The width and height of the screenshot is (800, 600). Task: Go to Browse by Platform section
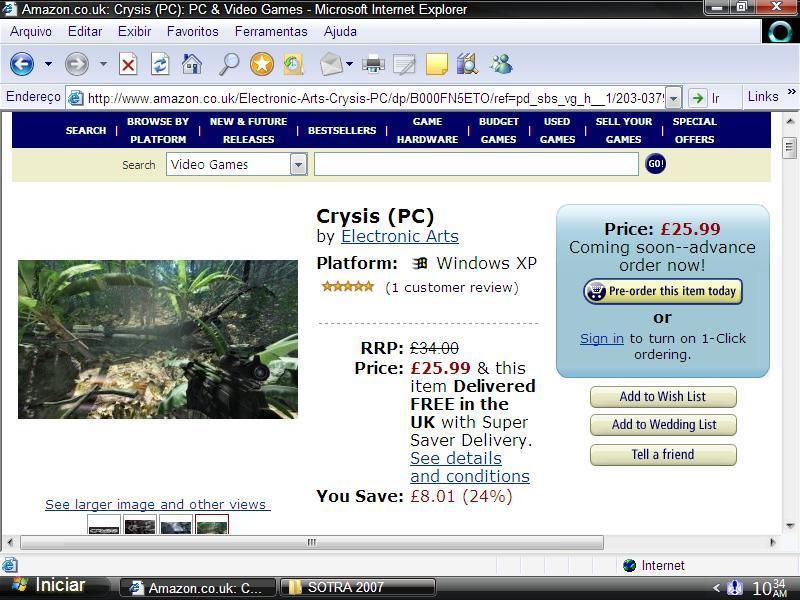click(x=158, y=130)
